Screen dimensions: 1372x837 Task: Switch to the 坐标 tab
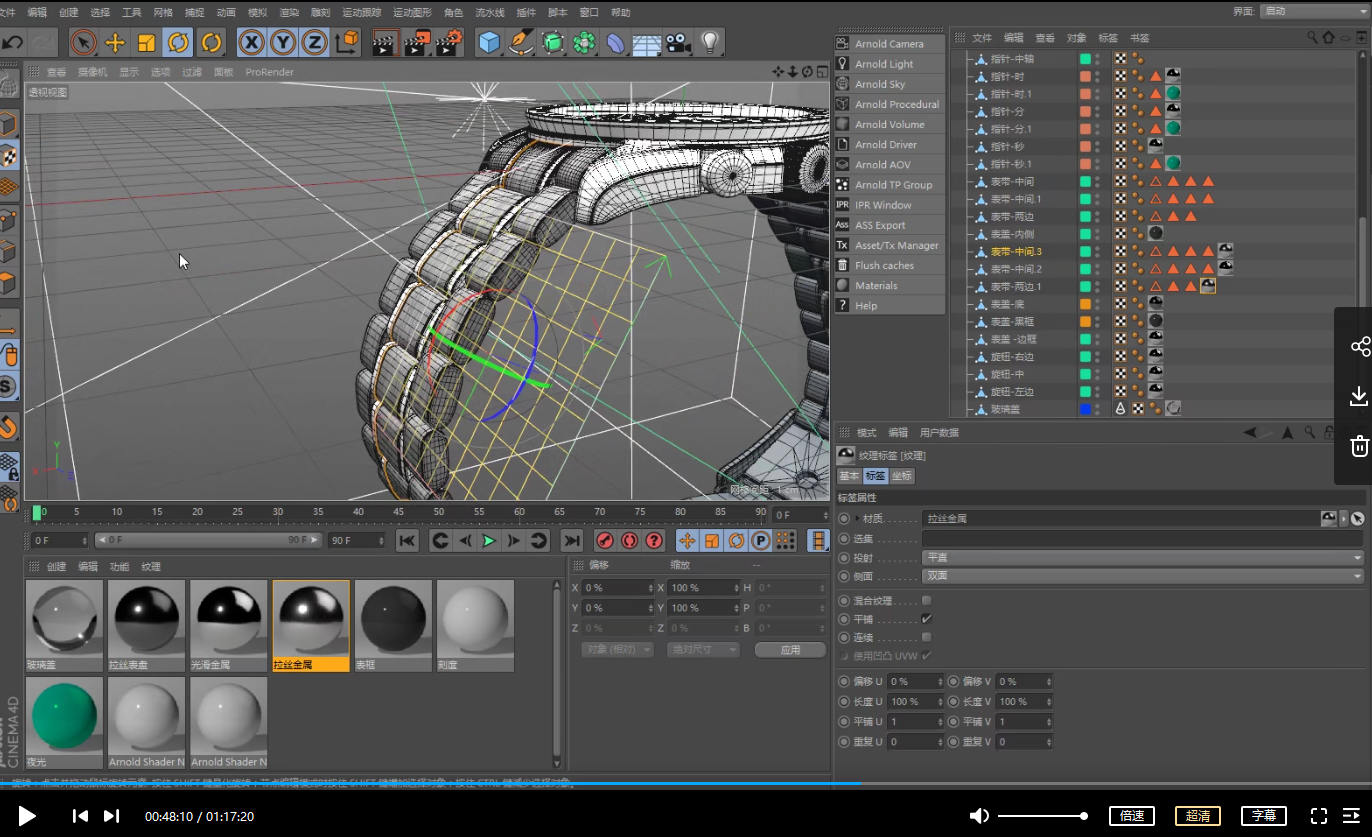click(902, 476)
